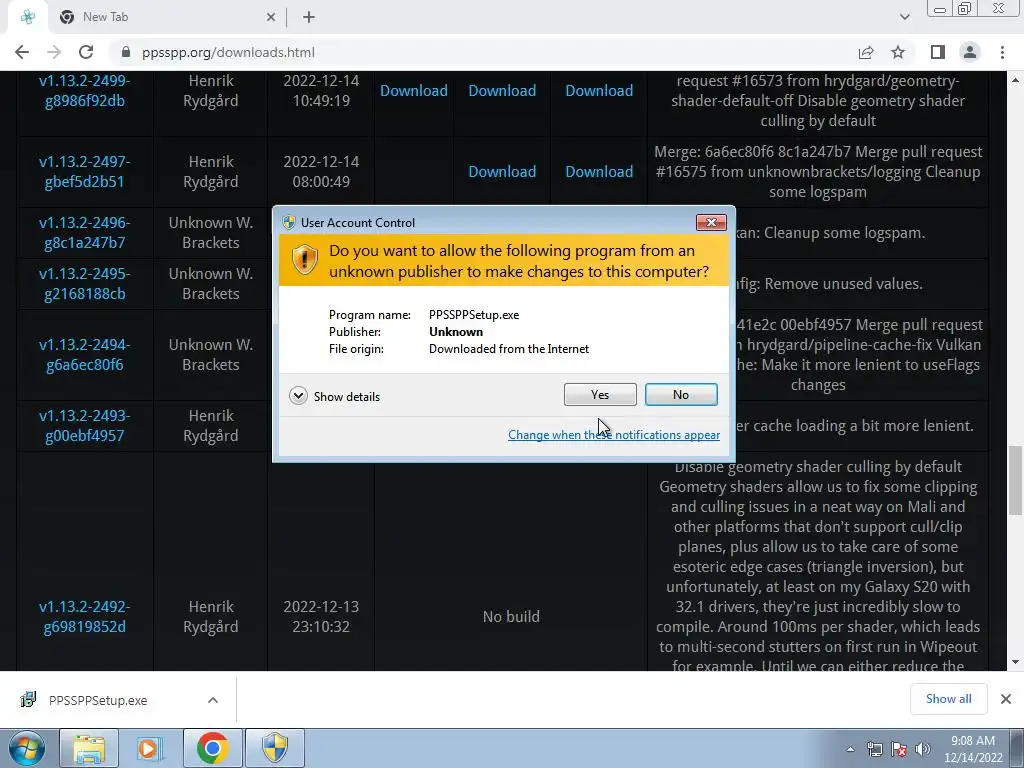Select the first pinned browser tab
The height and width of the screenshot is (768, 1024).
[27, 17]
